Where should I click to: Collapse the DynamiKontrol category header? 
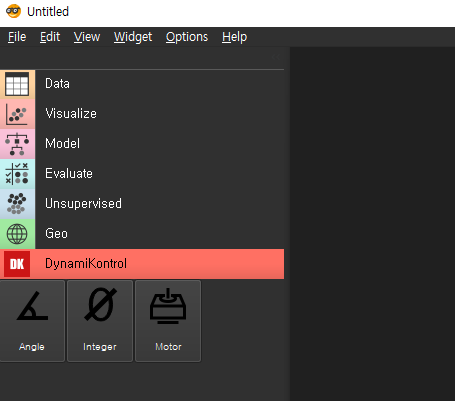(x=142, y=264)
